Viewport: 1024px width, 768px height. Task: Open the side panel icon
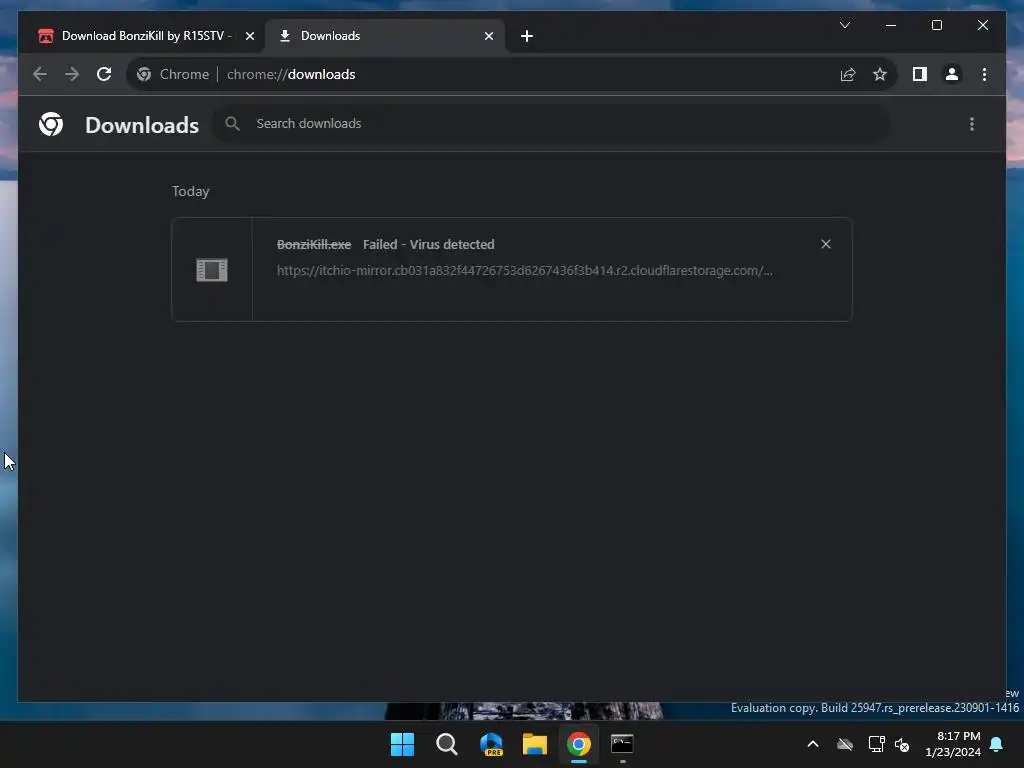pyautogui.click(x=920, y=74)
